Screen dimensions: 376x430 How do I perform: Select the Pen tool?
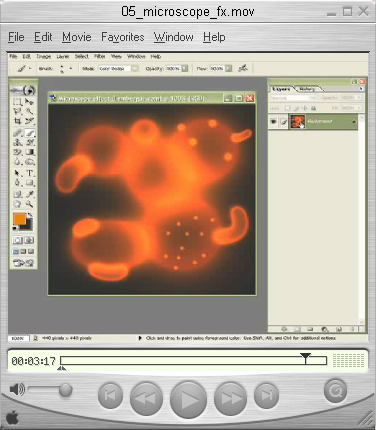coord(17,183)
